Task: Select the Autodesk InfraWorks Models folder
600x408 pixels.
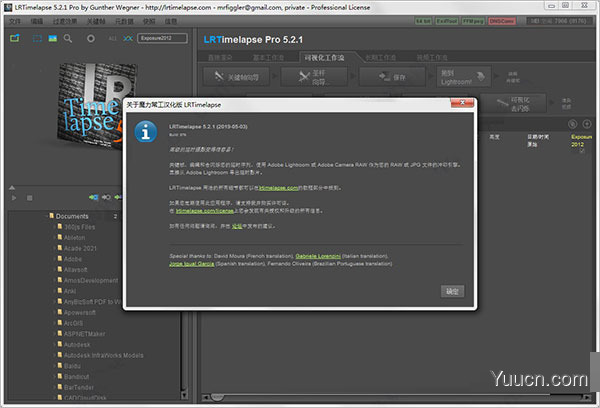Action: pos(103,356)
